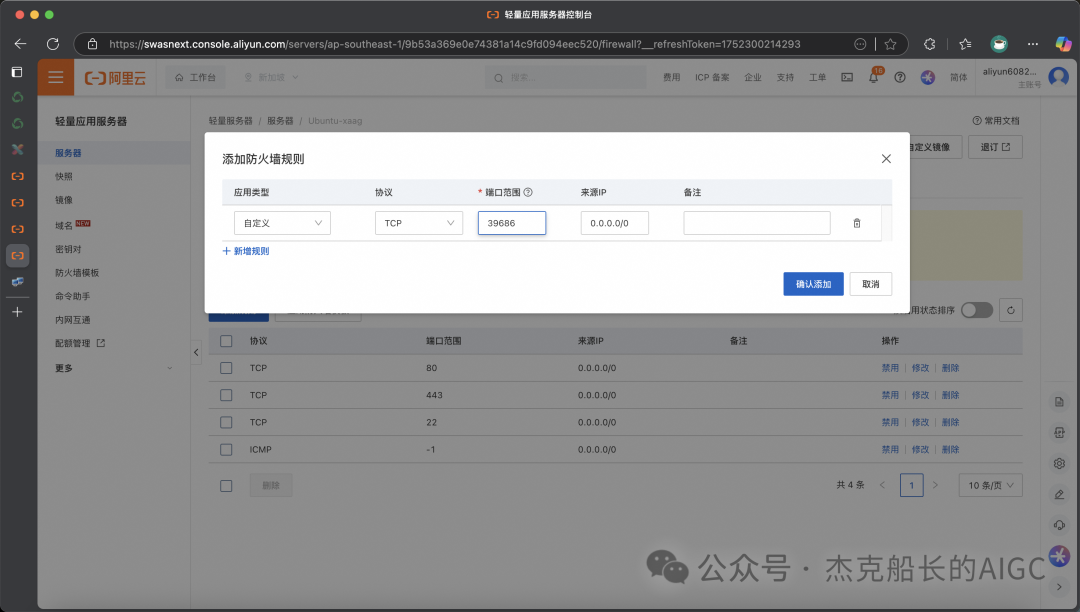
Task: Expand the 更多 sidebar section
Action: pos(114,368)
